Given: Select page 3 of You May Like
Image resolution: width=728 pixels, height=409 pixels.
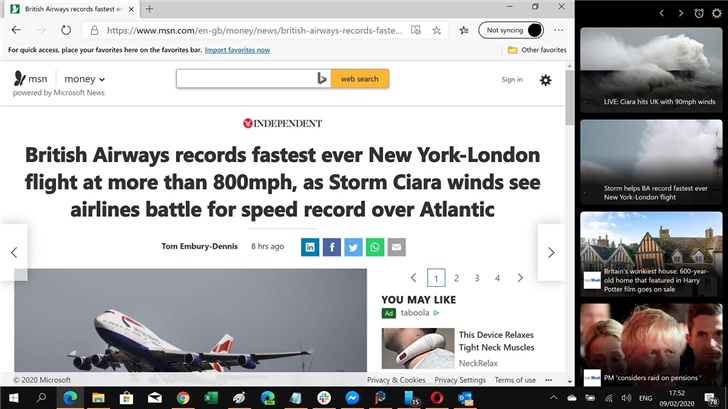Looking at the screenshot, I should tap(477, 278).
